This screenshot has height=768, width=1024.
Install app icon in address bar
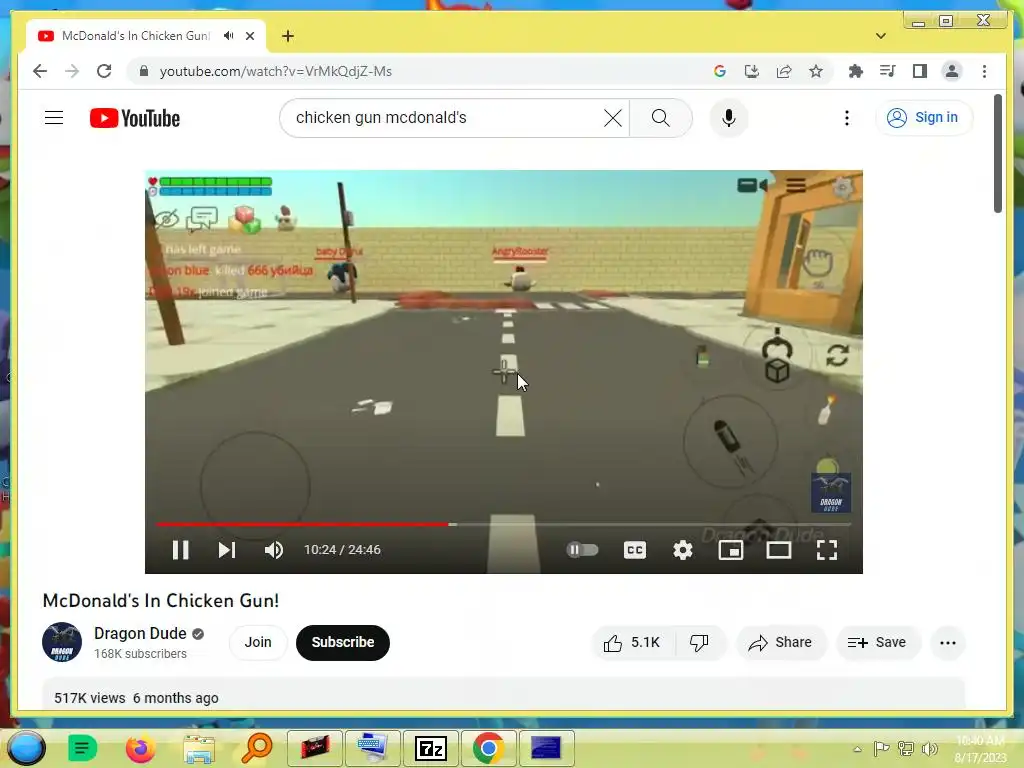click(x=752, y=71)
